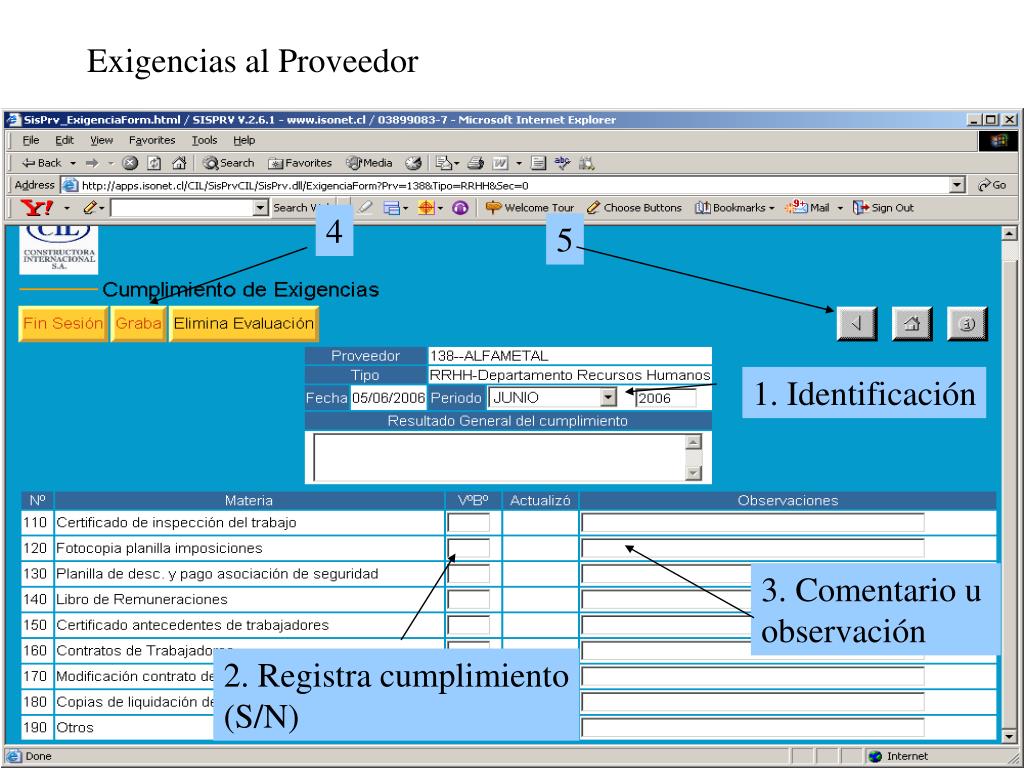Screen dimensions: 1024x768
Task: Click the Discuss icon in IE toolbar
Action: (x=538, y=163)
